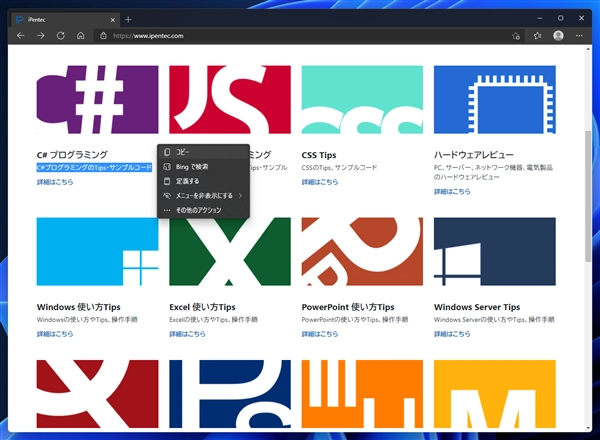Open the orange thumbnail in bottom row

tap(362, 394)
